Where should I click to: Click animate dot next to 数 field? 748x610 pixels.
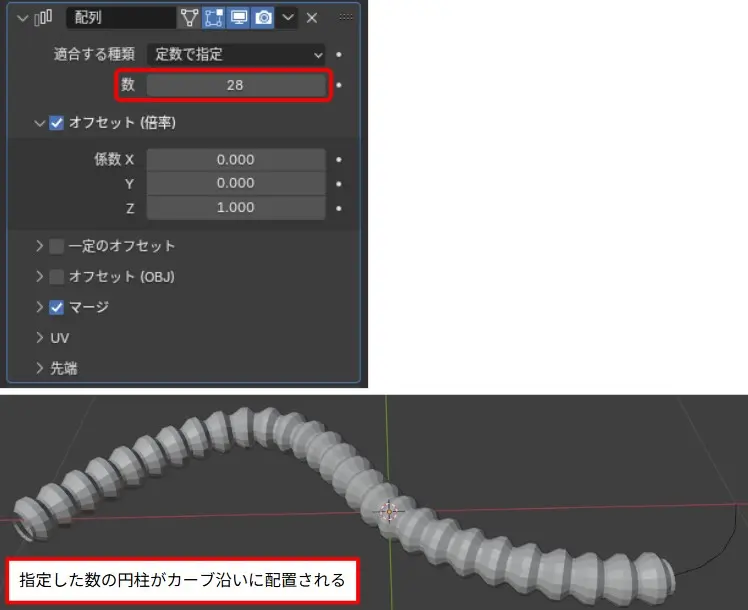[x=339, y=85]
